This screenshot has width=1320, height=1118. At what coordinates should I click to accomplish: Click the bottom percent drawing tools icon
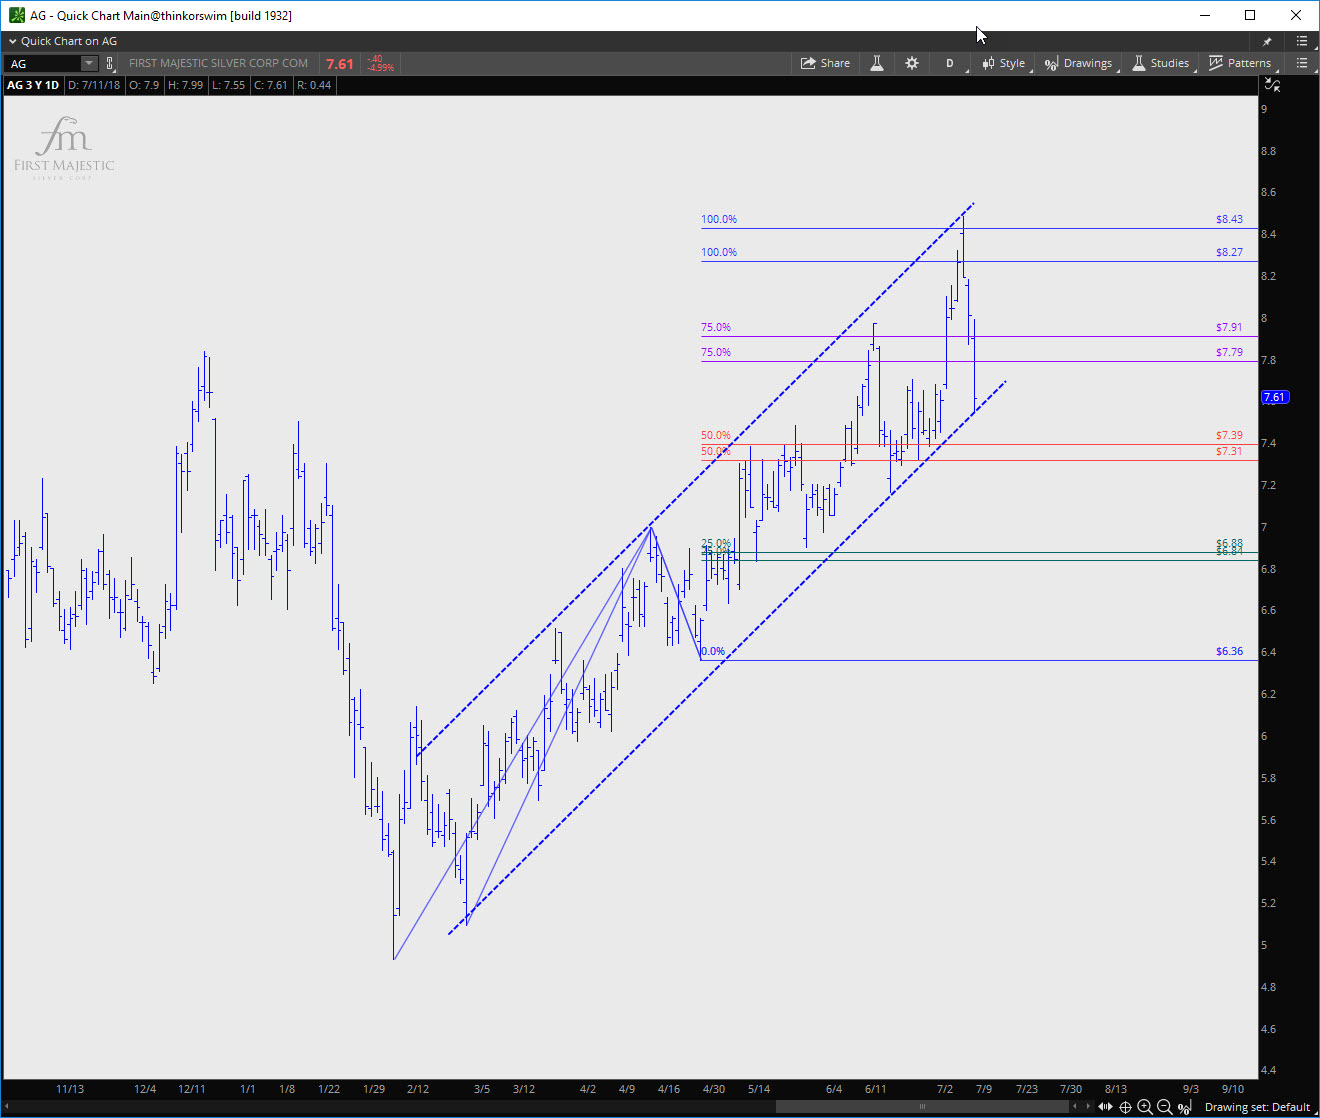pyautogui.click(x=1185, y=1107)
